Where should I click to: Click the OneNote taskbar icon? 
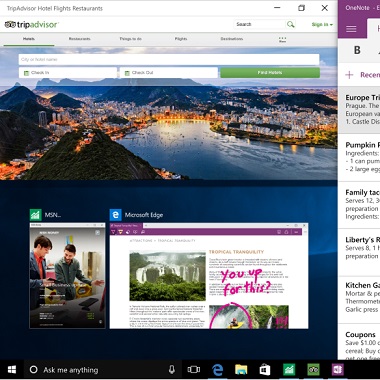point(337,370)
